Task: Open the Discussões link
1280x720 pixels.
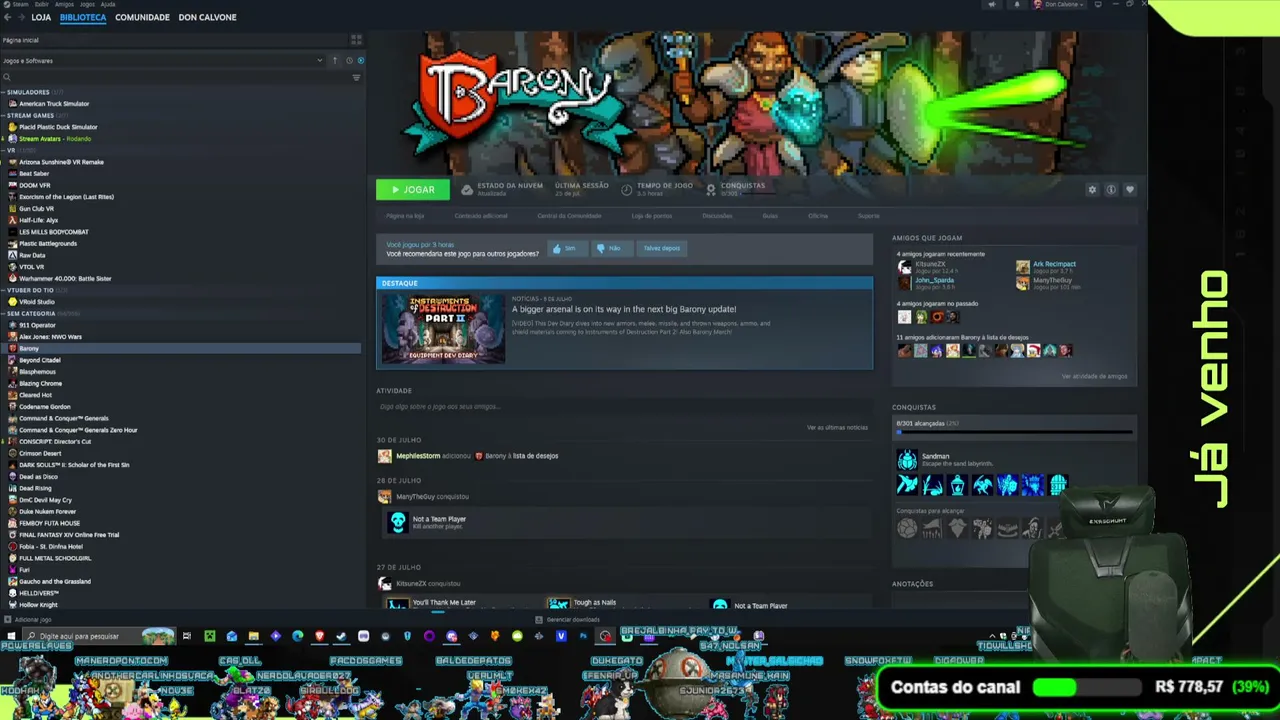Action: point(717,216)
